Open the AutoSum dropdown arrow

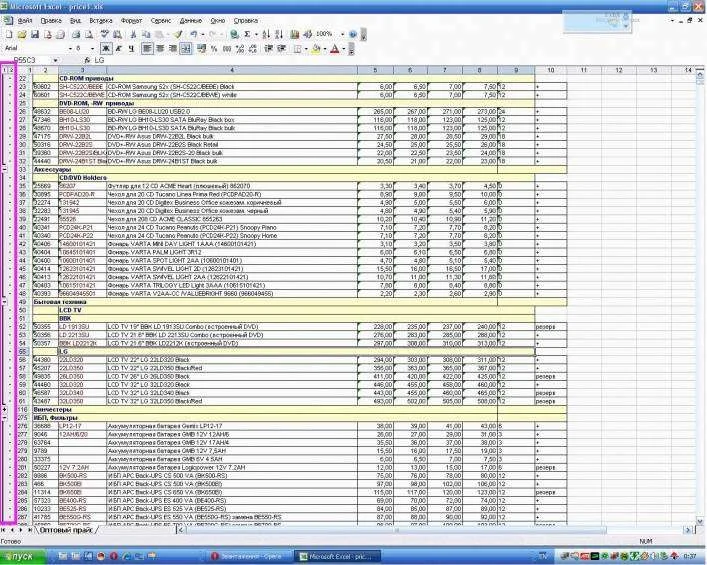(256, 34)
